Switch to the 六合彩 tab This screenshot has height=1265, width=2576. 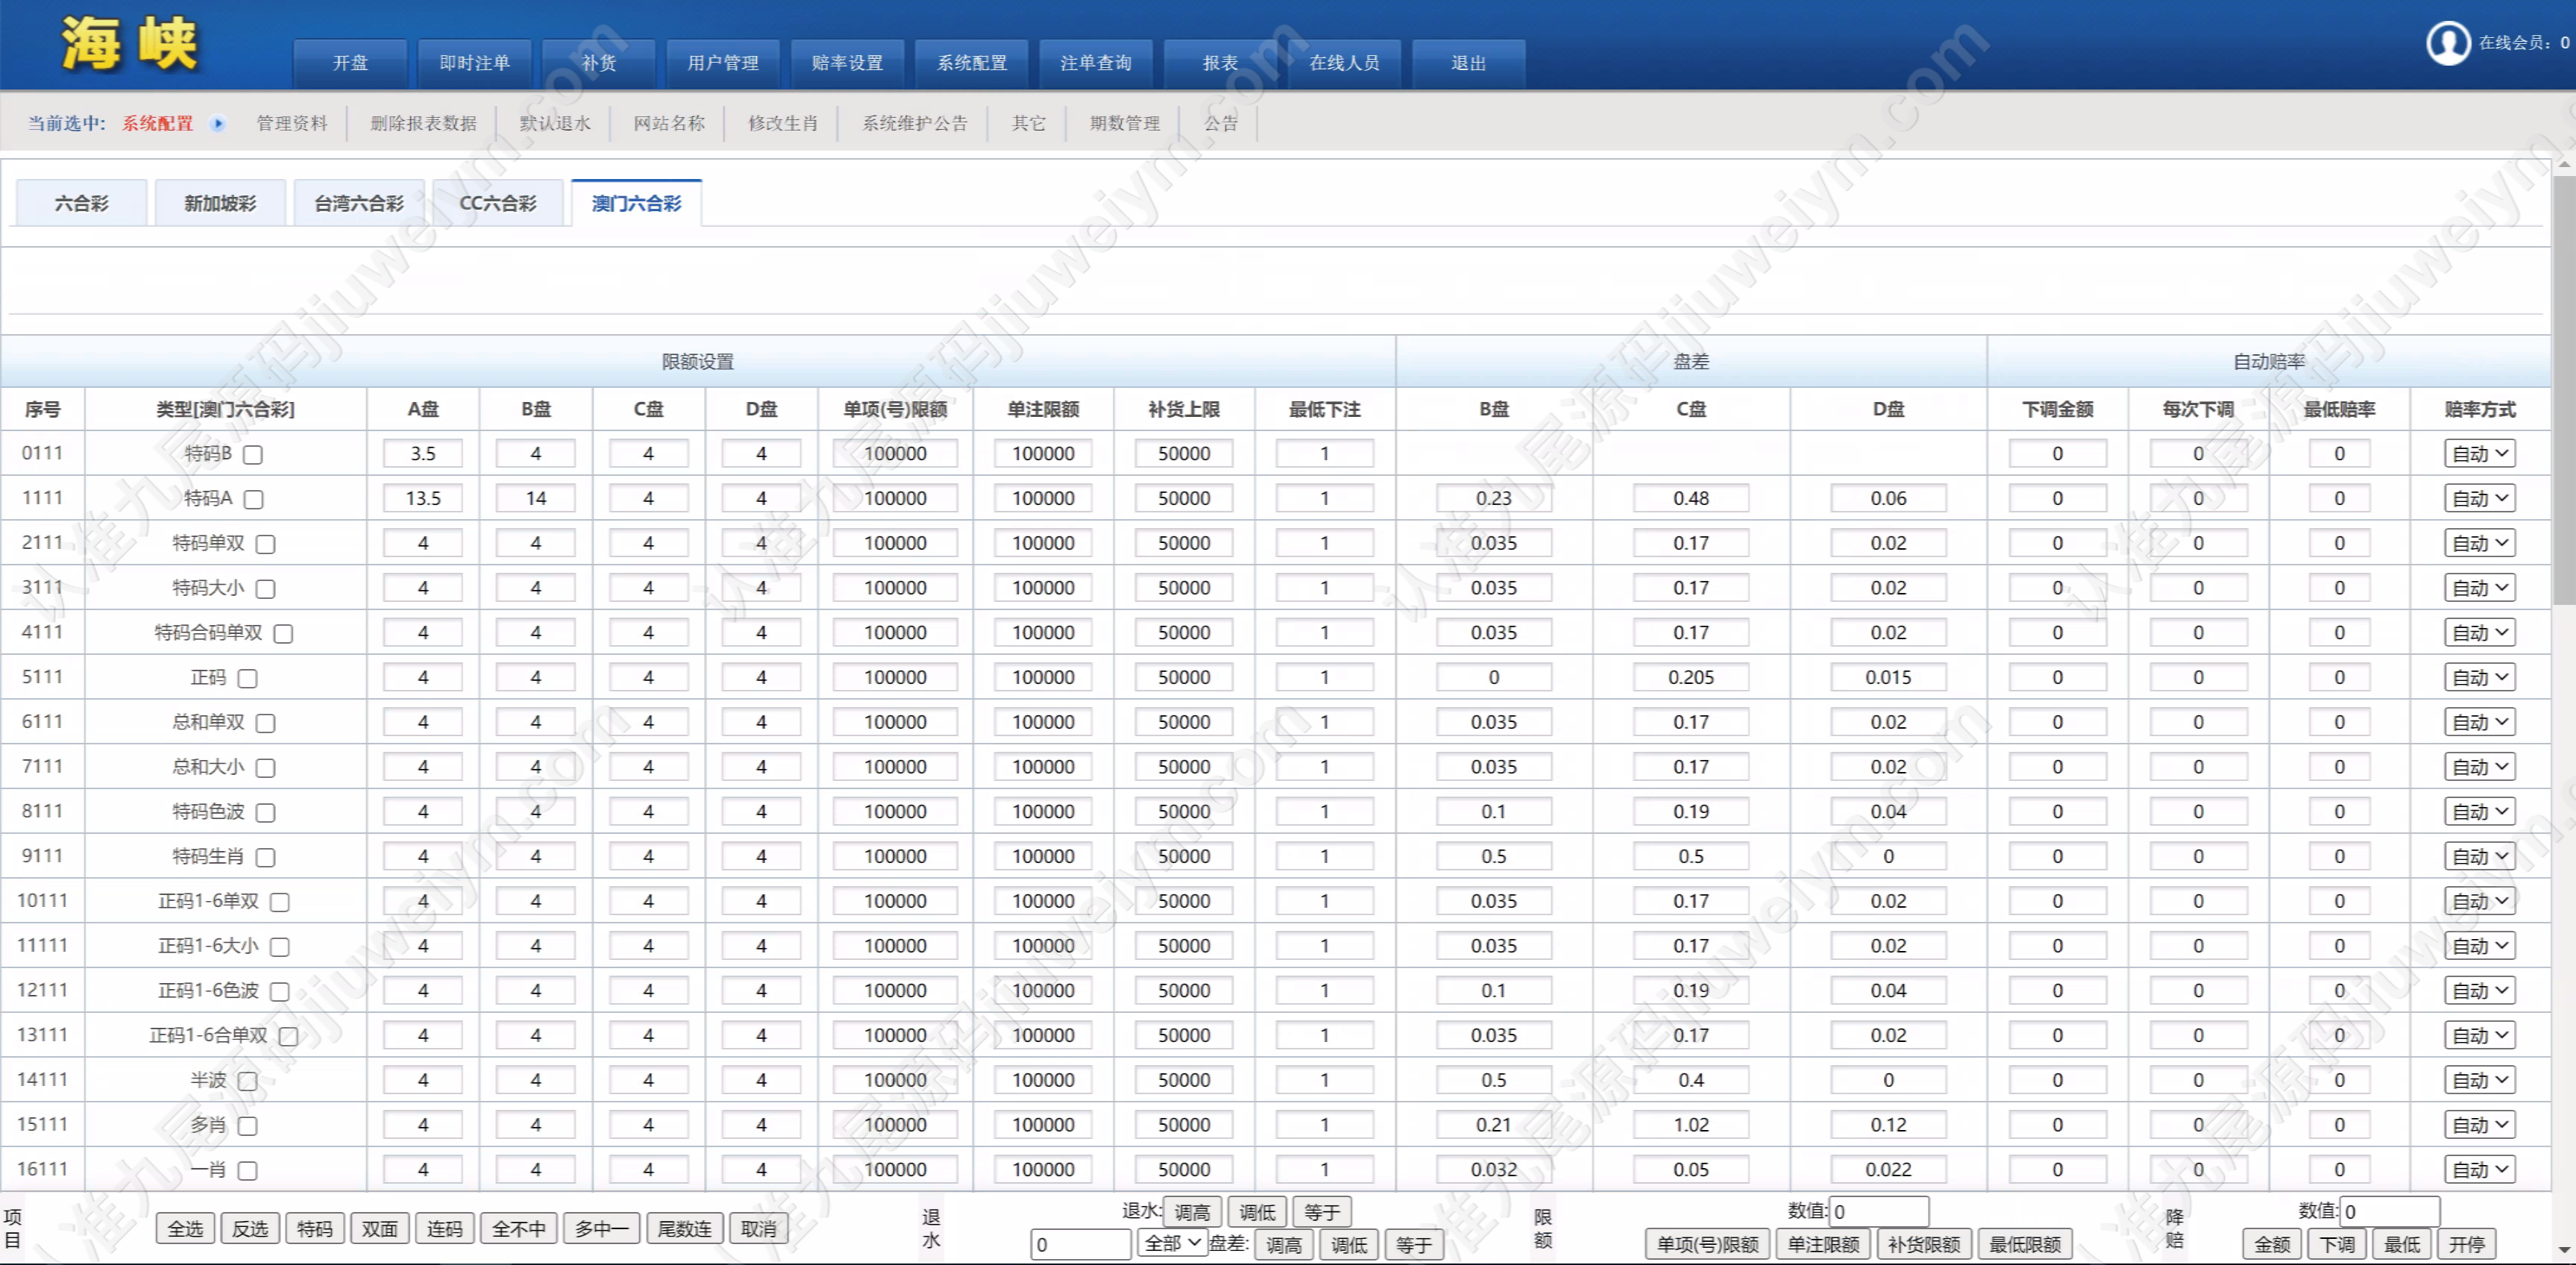[82, 203]
